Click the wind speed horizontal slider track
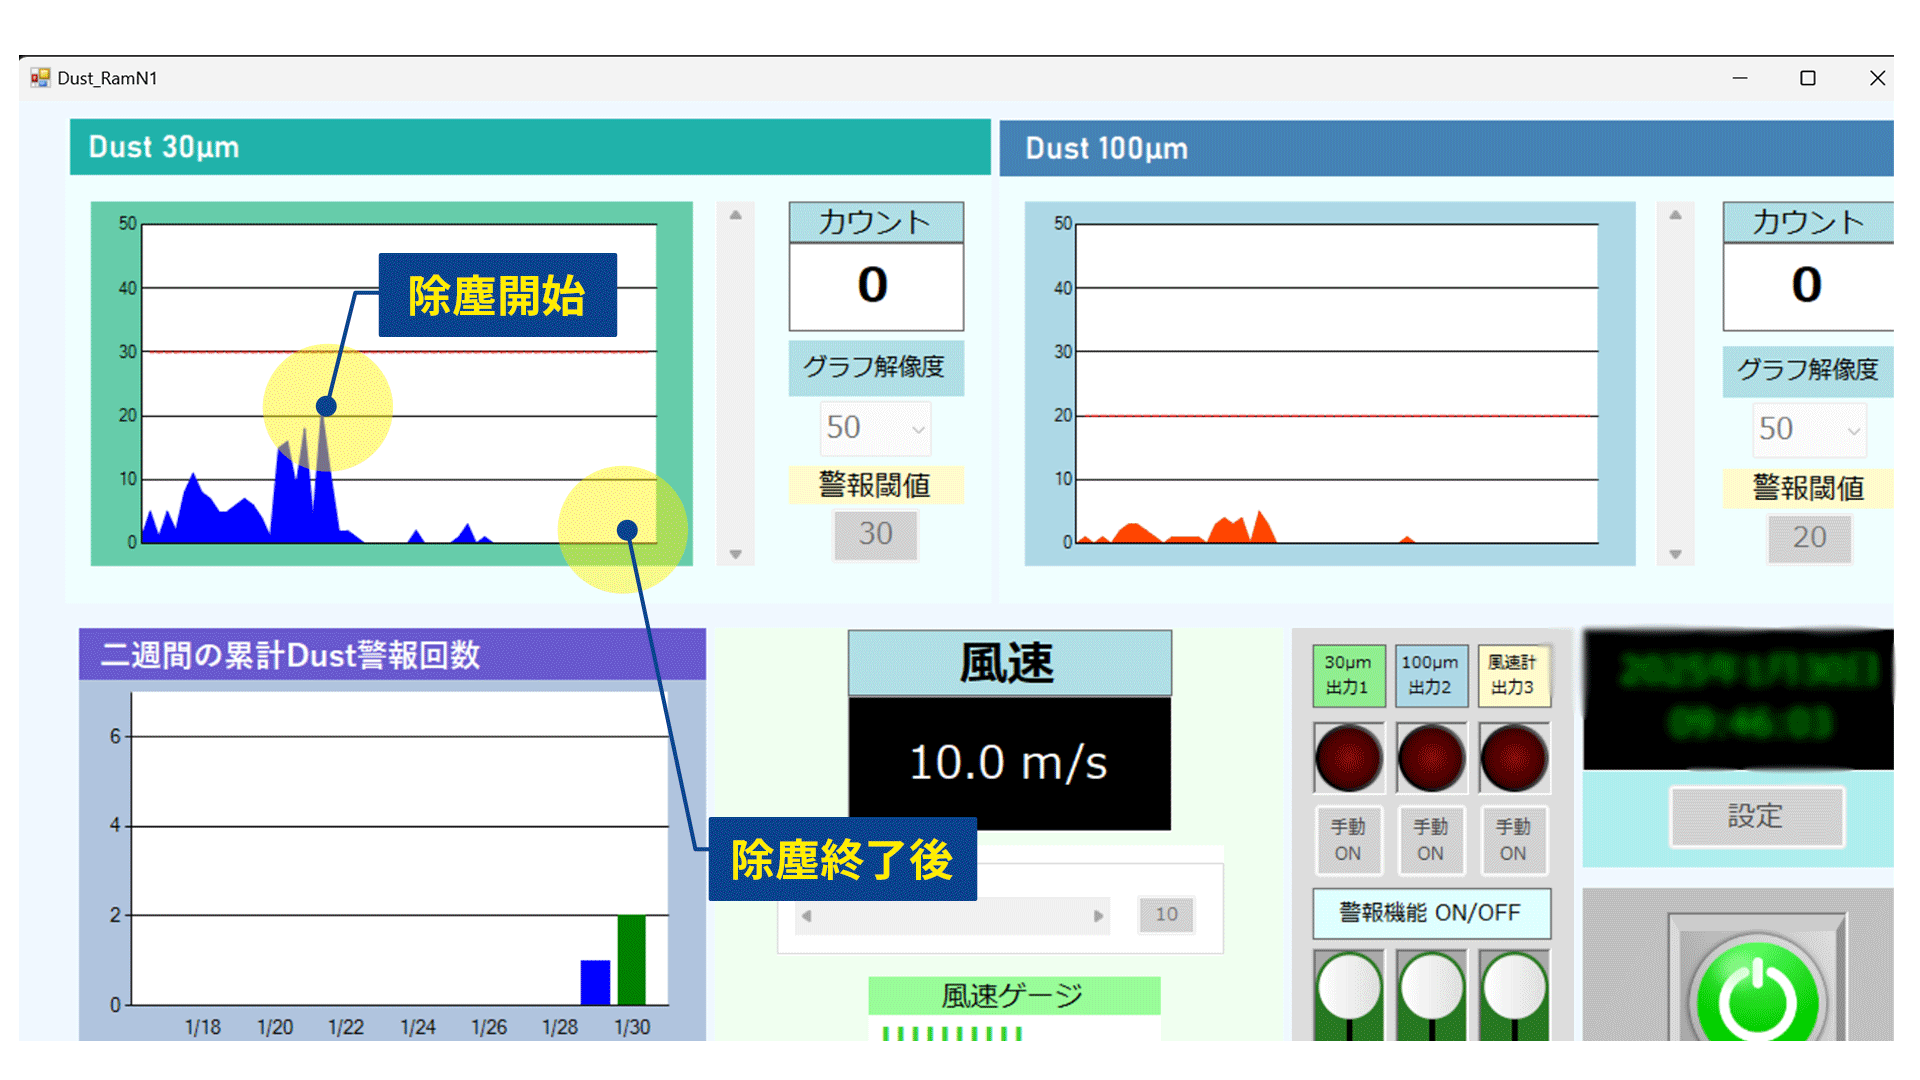1920x1080 pixels. click(x=950, y=915)
